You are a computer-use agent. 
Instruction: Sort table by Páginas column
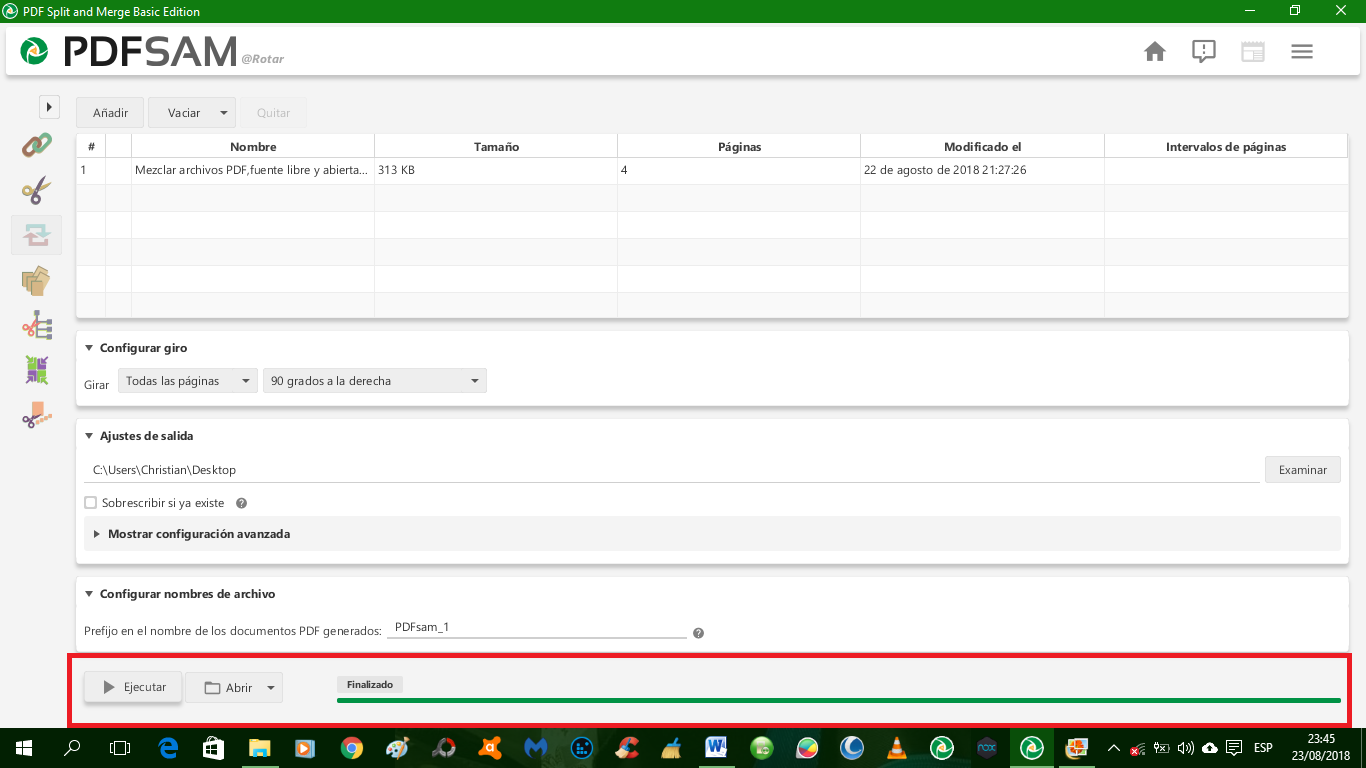click(739, 146)
